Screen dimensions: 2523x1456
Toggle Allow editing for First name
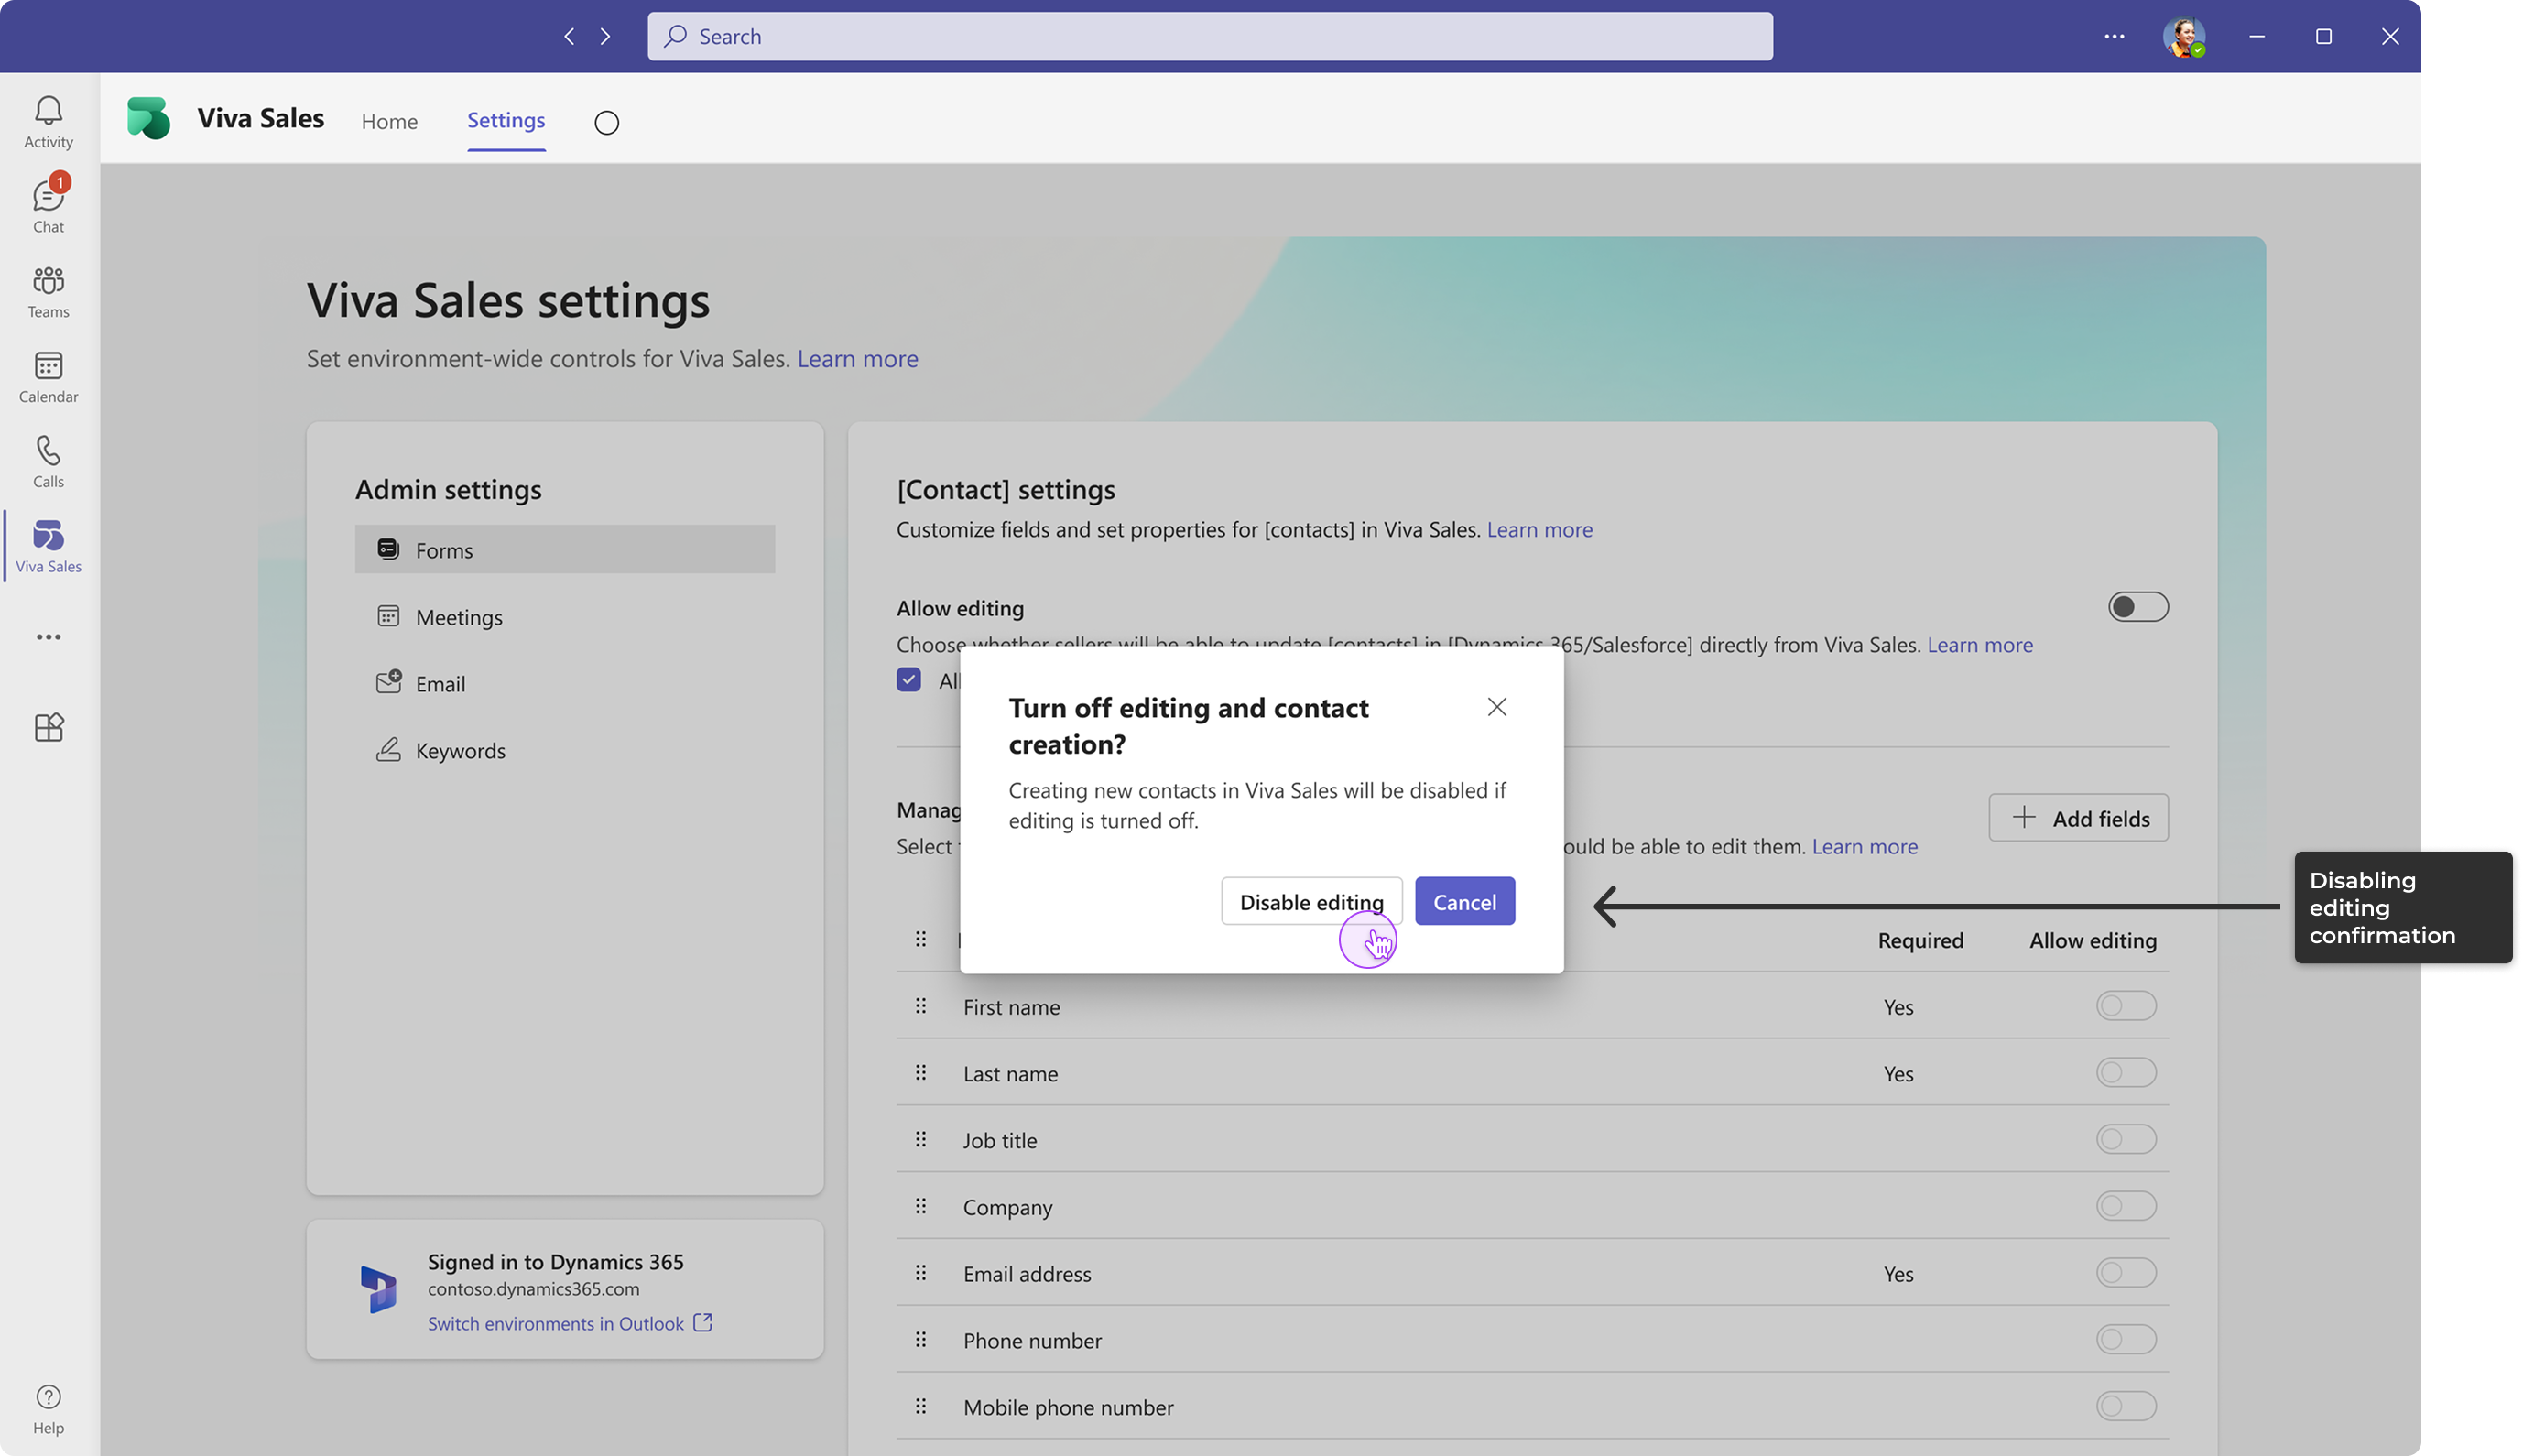[x=2126, y=1006]
